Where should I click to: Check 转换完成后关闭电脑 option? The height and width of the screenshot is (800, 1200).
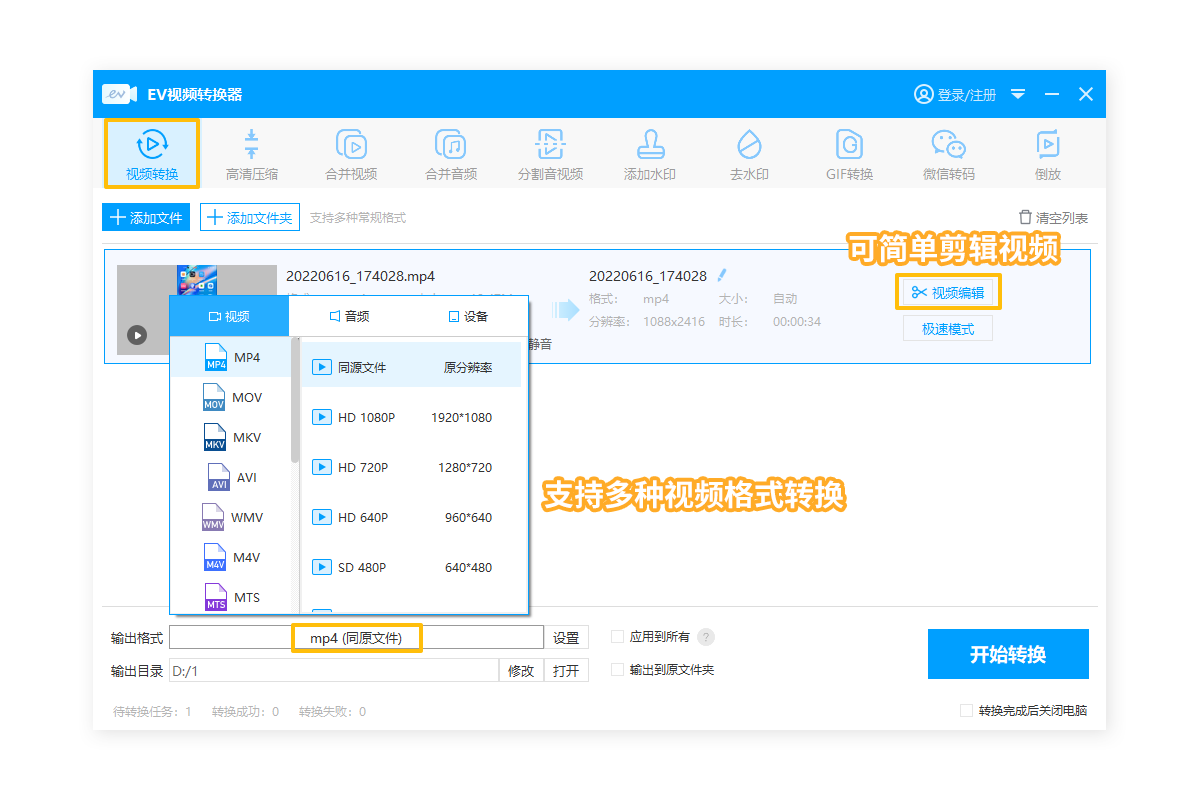pos(966,711)
